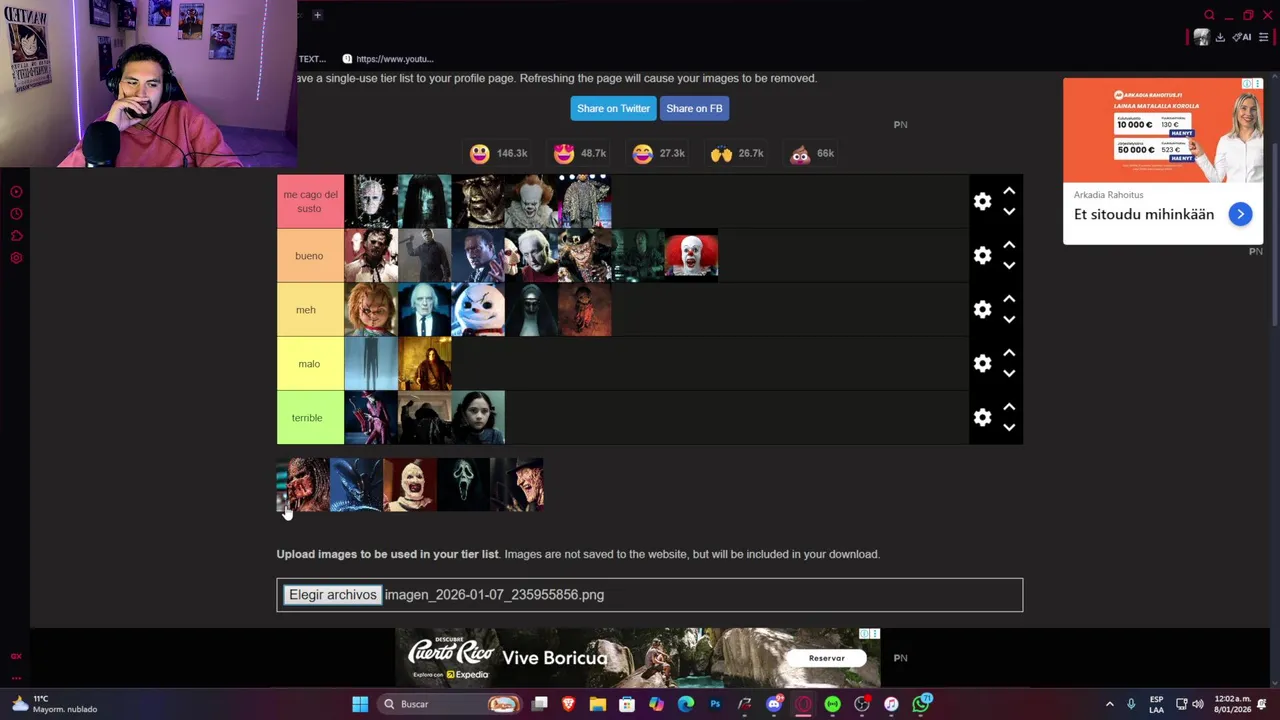React with poop emoji 66k
This screenshot has height=720, width=1280.
coord(812,153)
